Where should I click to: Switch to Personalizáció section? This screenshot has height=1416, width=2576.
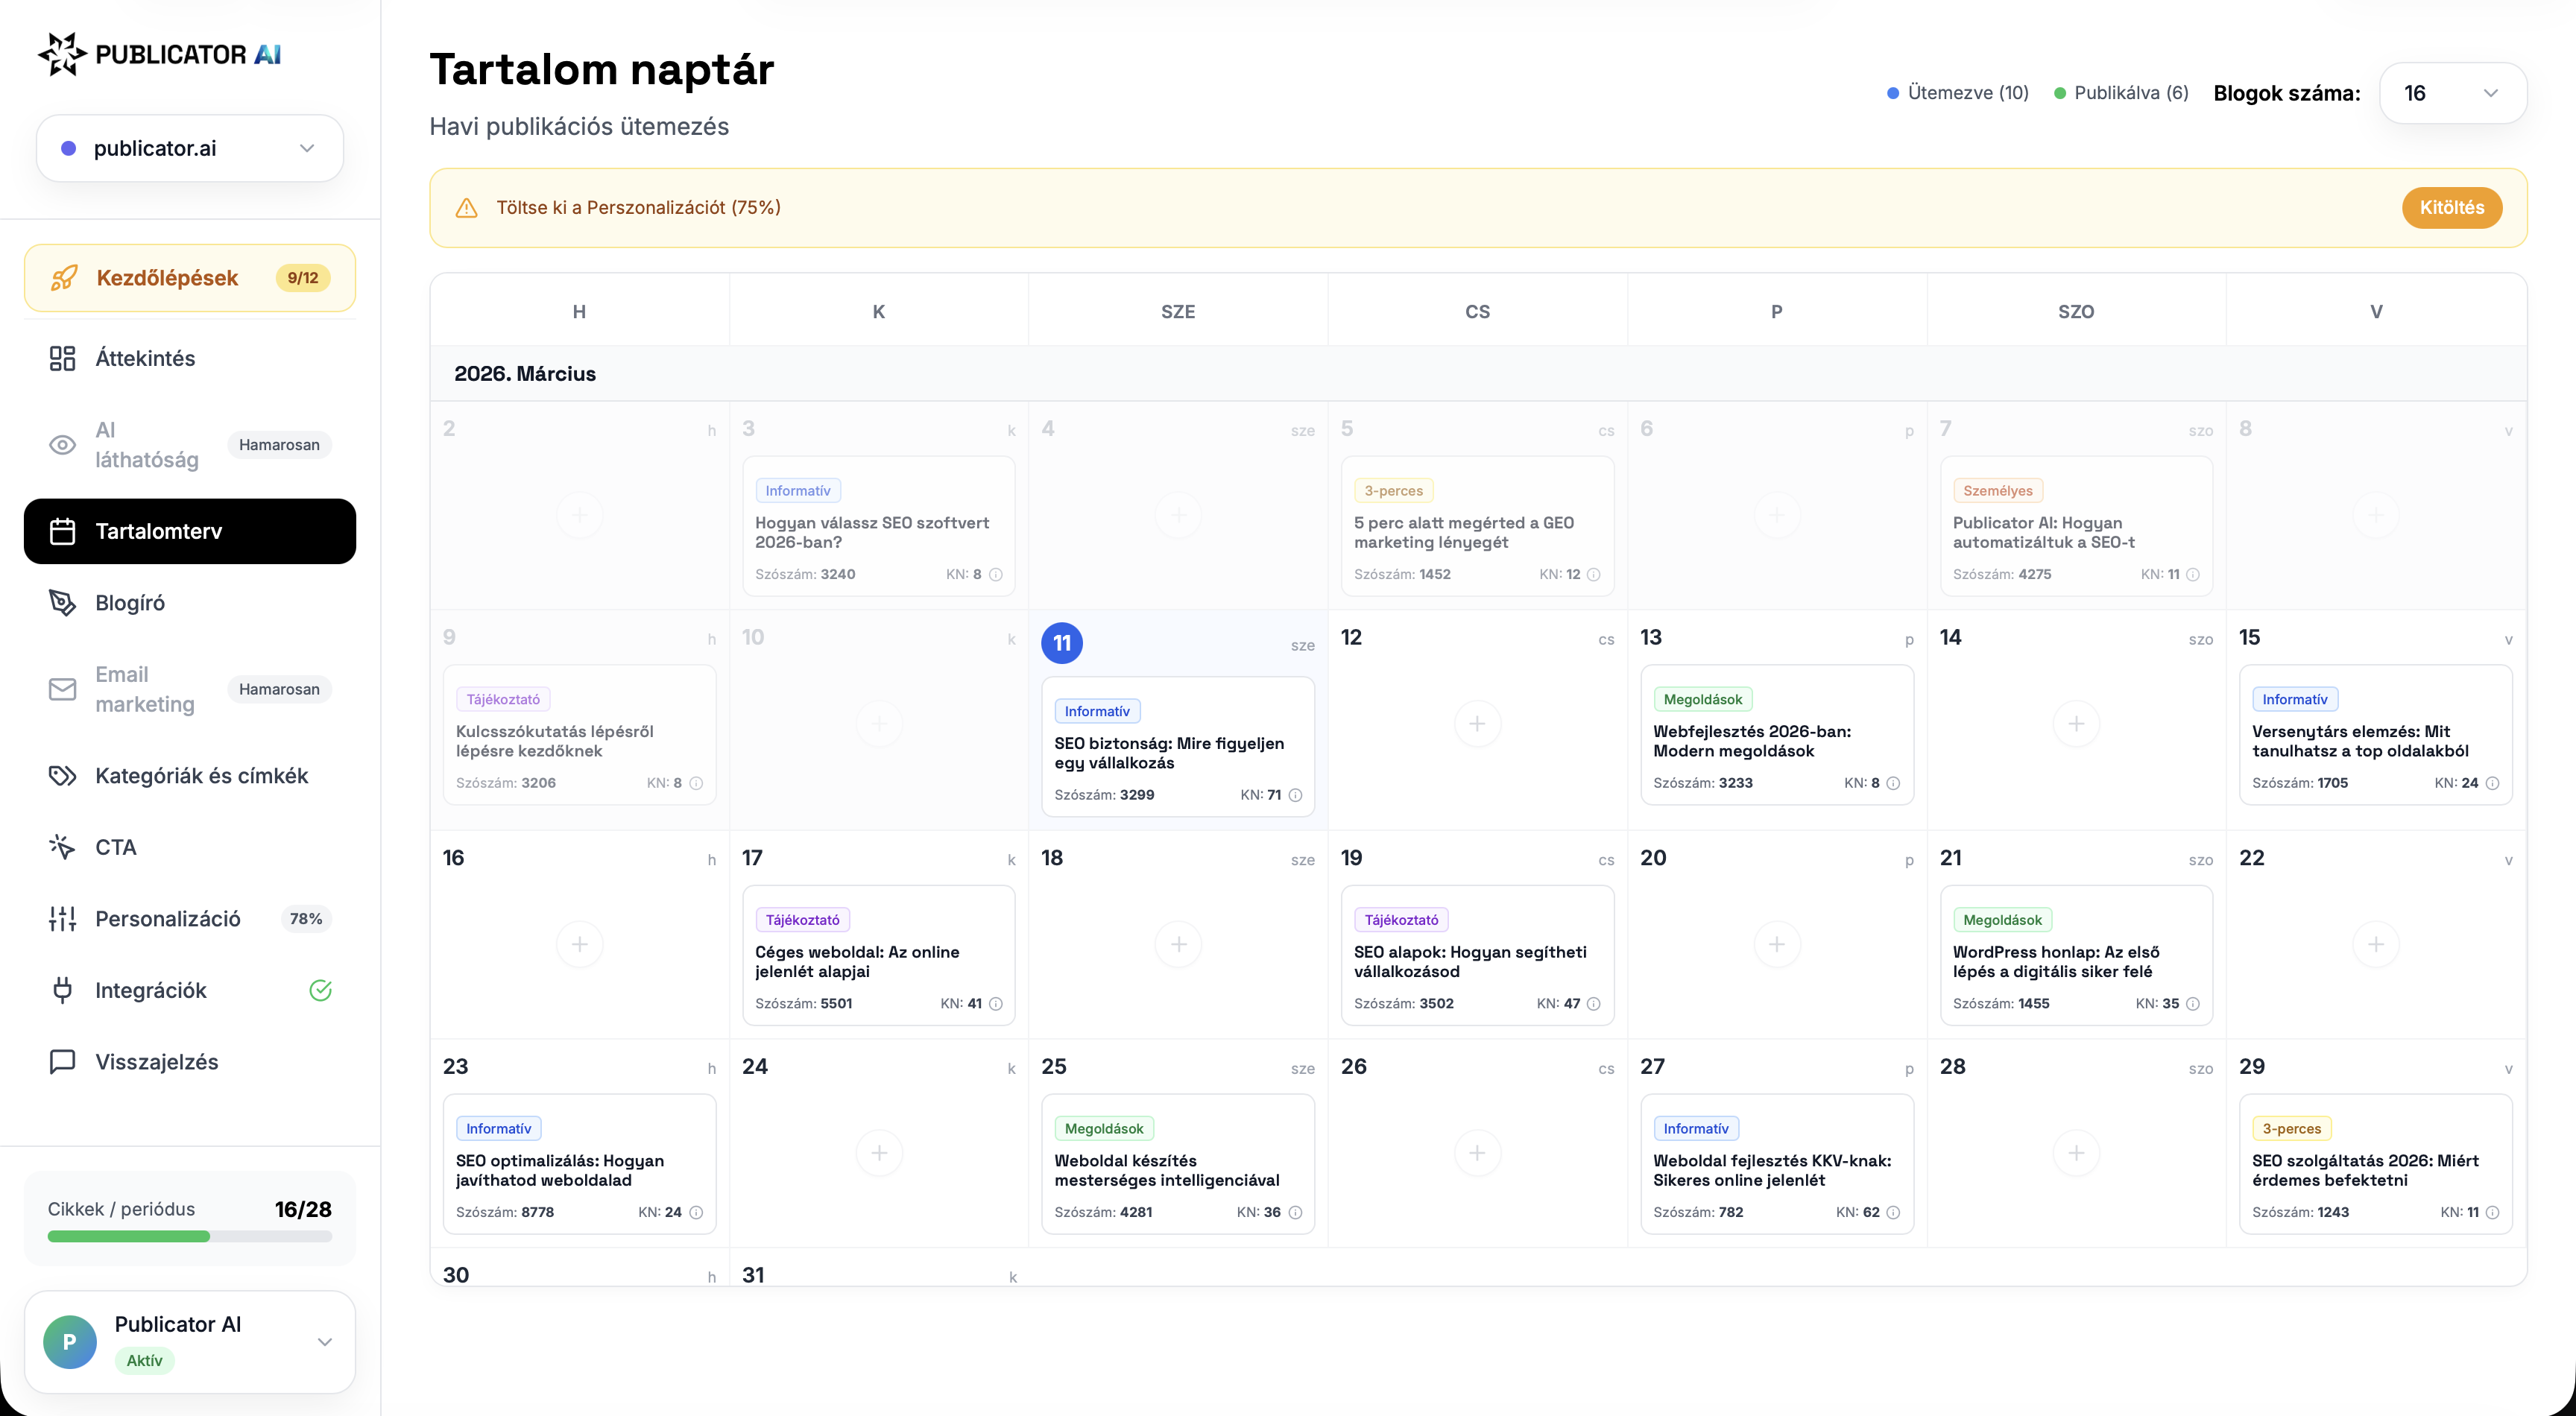167,918
